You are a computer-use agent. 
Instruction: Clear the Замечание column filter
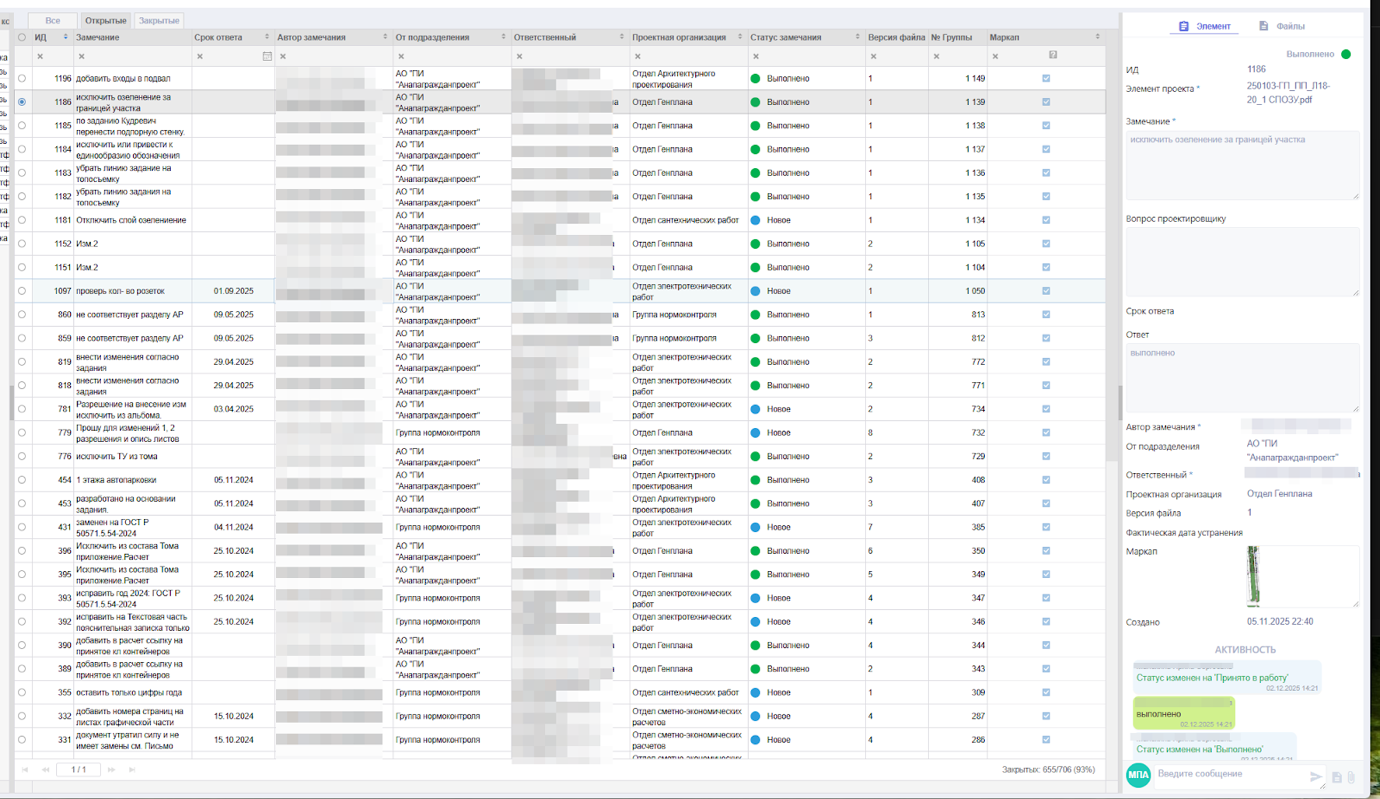click(82, 56)
